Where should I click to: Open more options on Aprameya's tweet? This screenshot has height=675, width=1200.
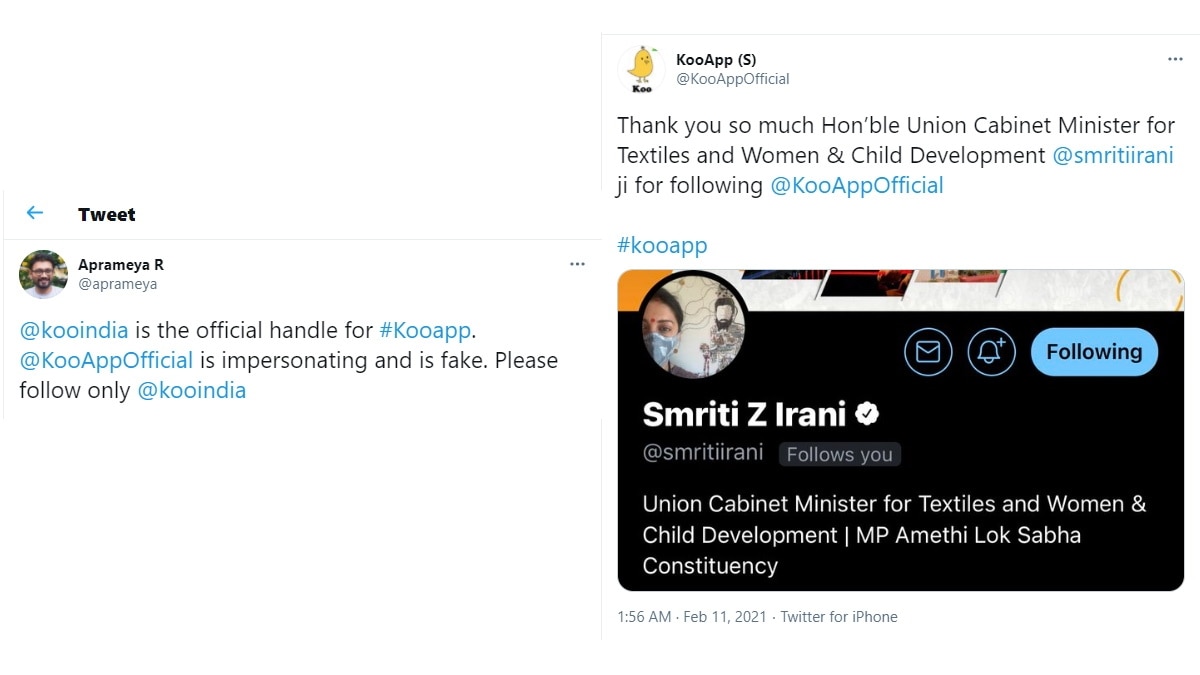[577, 264]
